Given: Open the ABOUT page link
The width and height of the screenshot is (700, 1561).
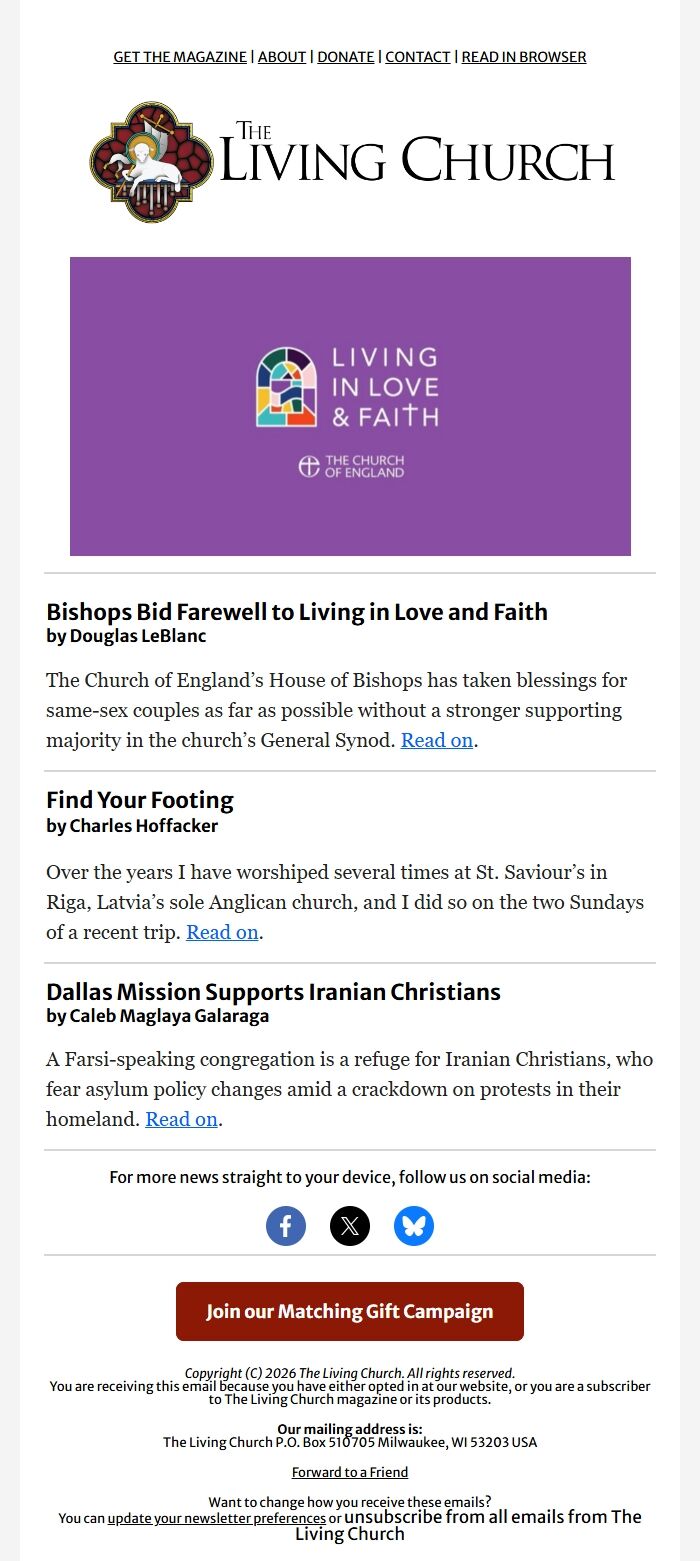Looking at the screenshot, I should tap(281, 57).
